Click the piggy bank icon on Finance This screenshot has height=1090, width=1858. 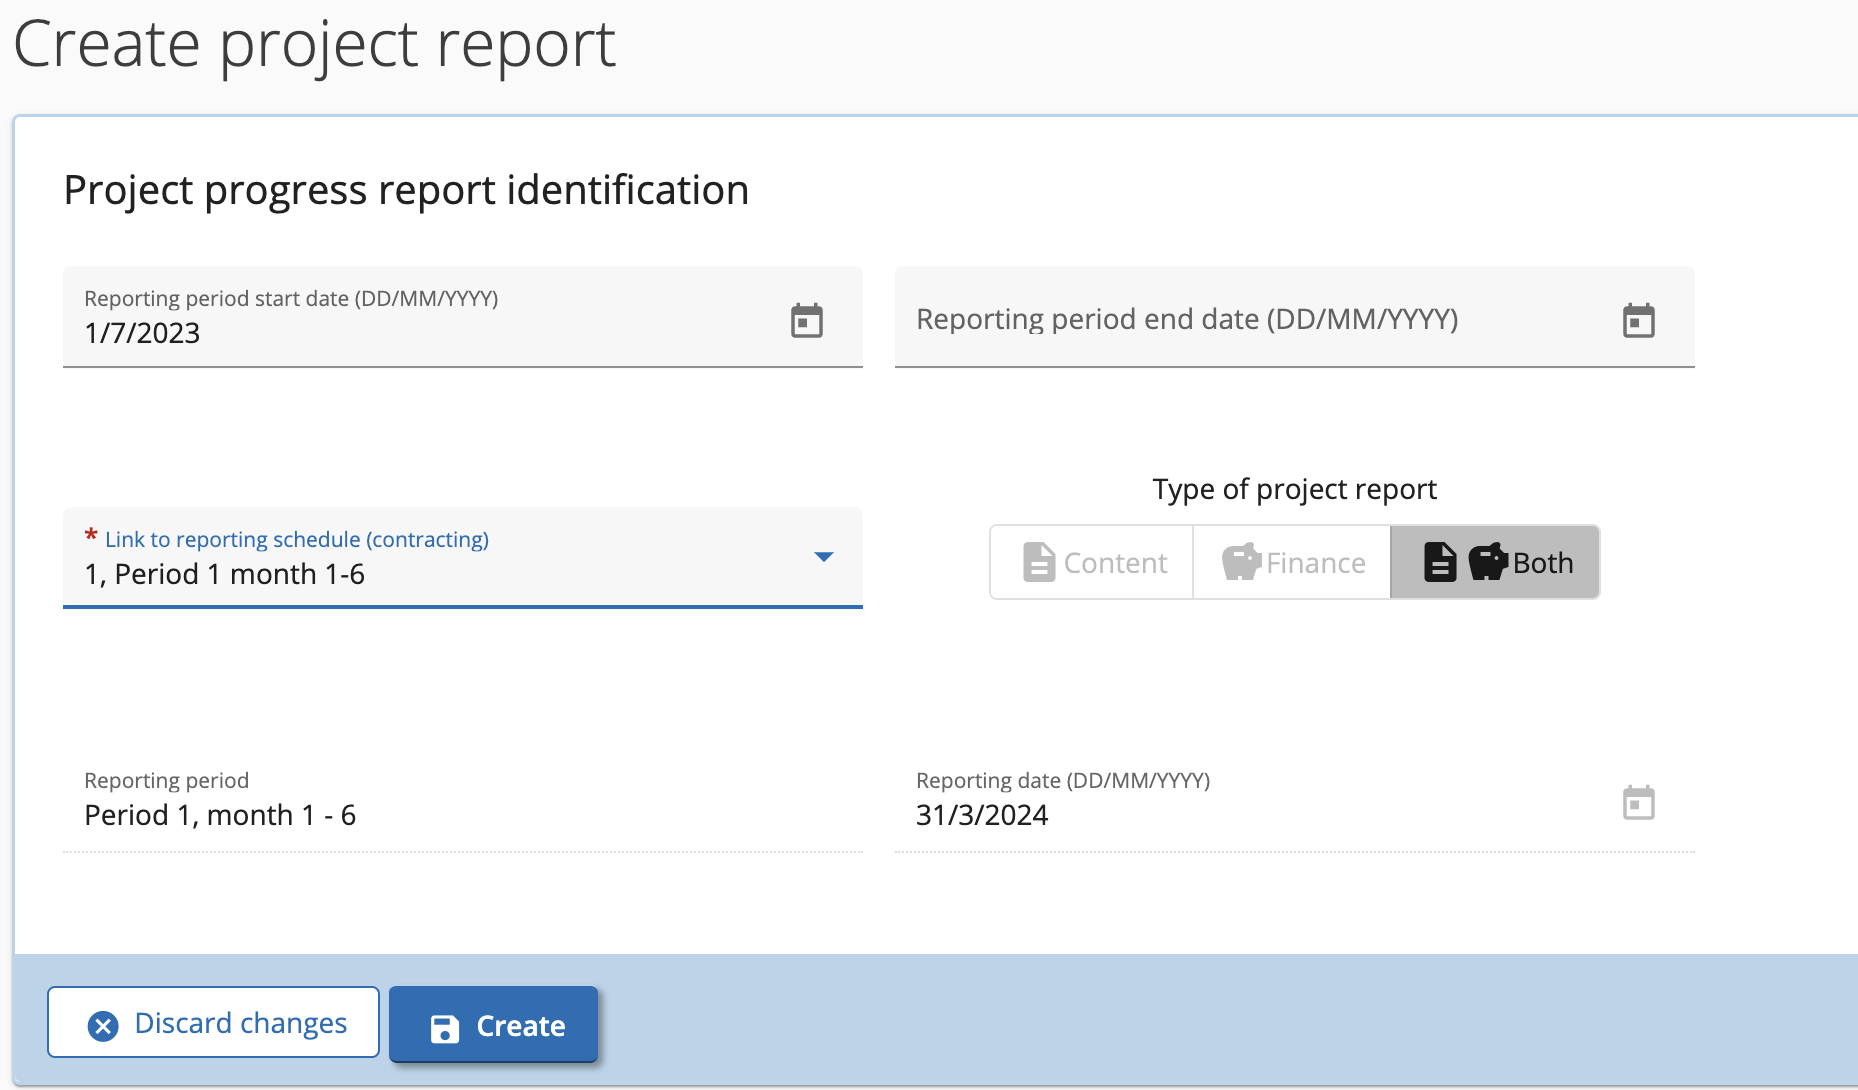tap(1241, 562)
